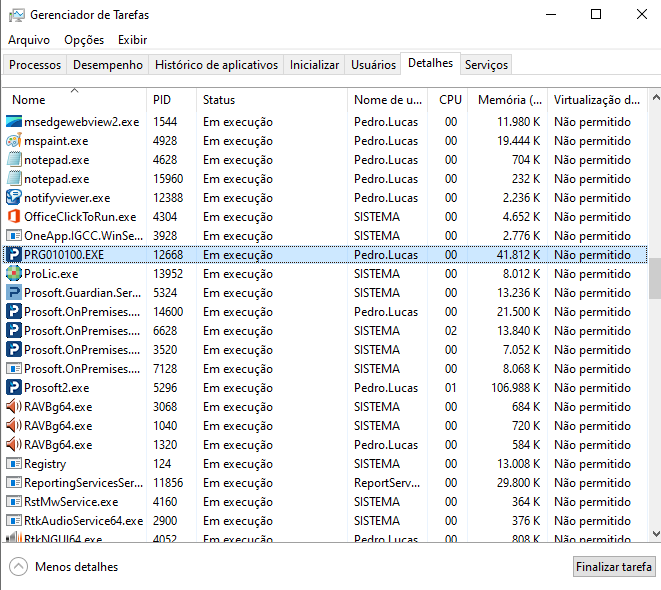
Task: Click the msedgewebview2.exe icon
Action: (x=14, y=122)
